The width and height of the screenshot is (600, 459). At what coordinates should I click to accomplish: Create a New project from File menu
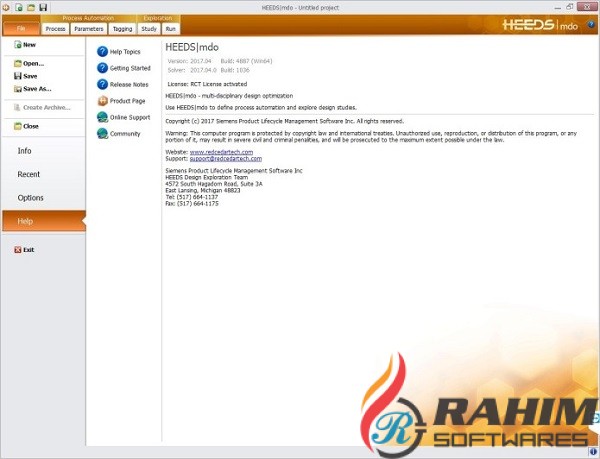[x=25, y=45]
